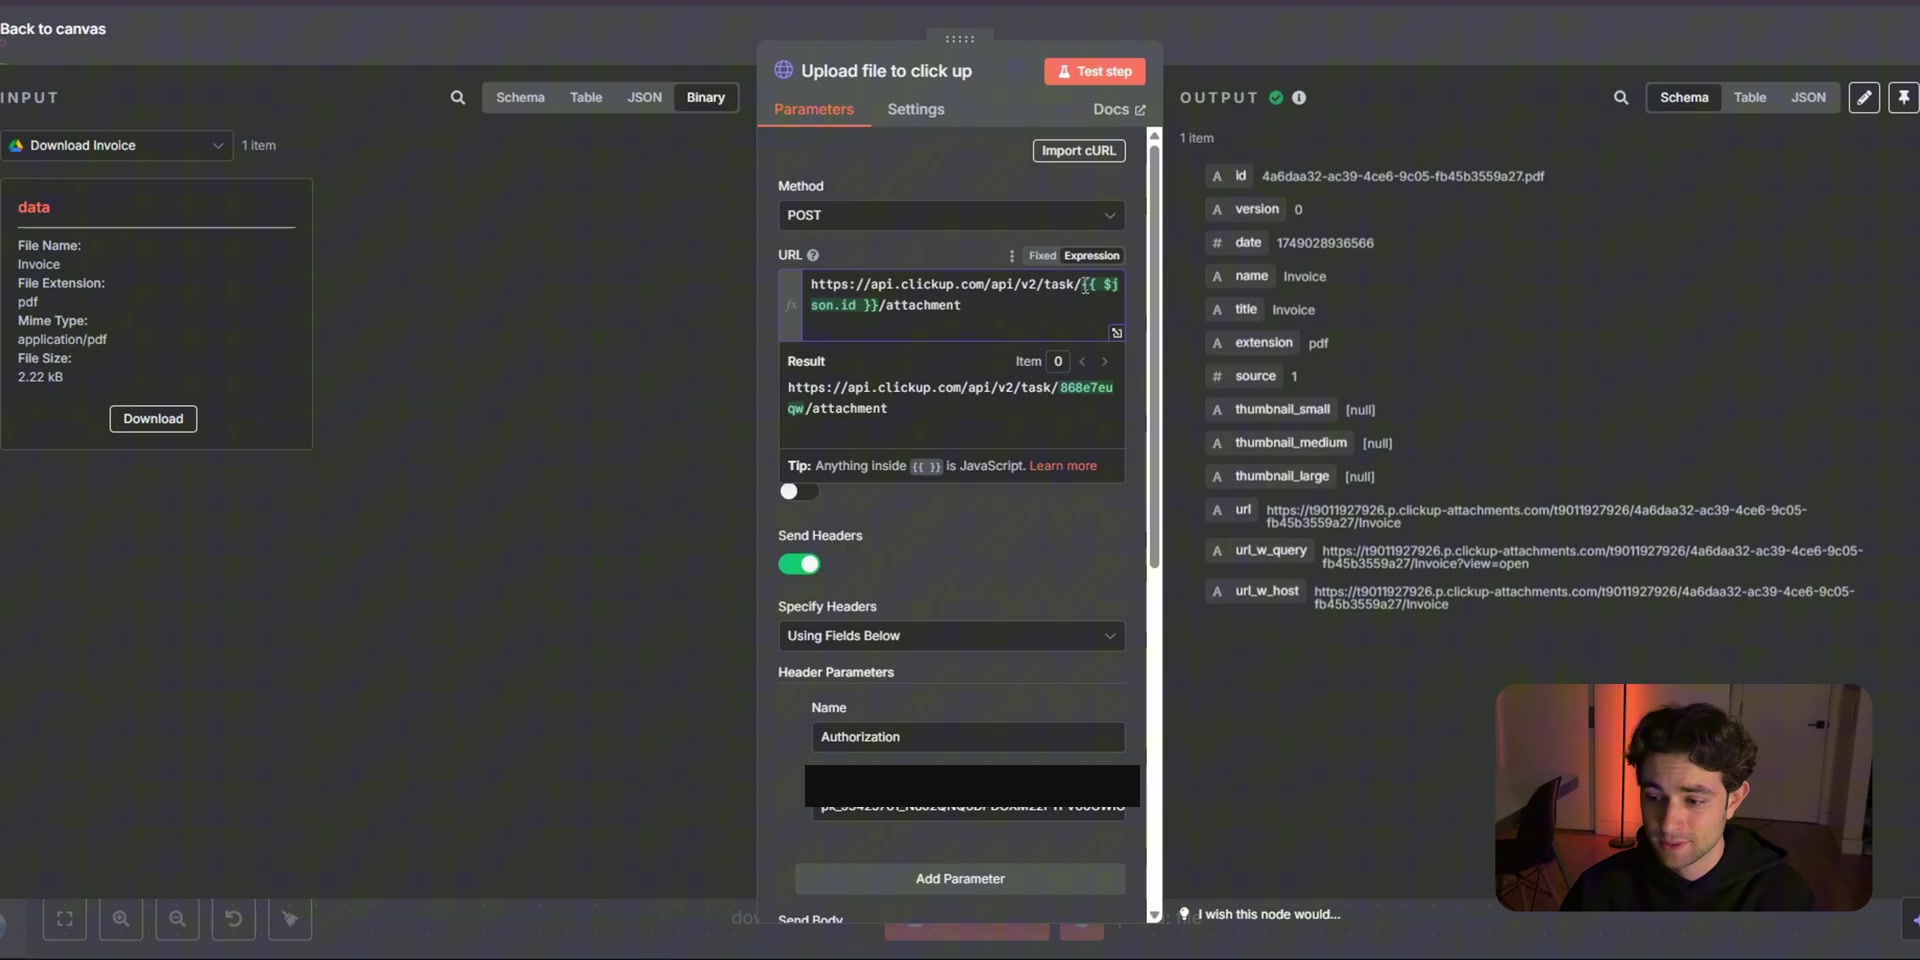Open the Specify Headers dropdown
The height and width of the screenshot is (960, 1920).
pos(952,636)
